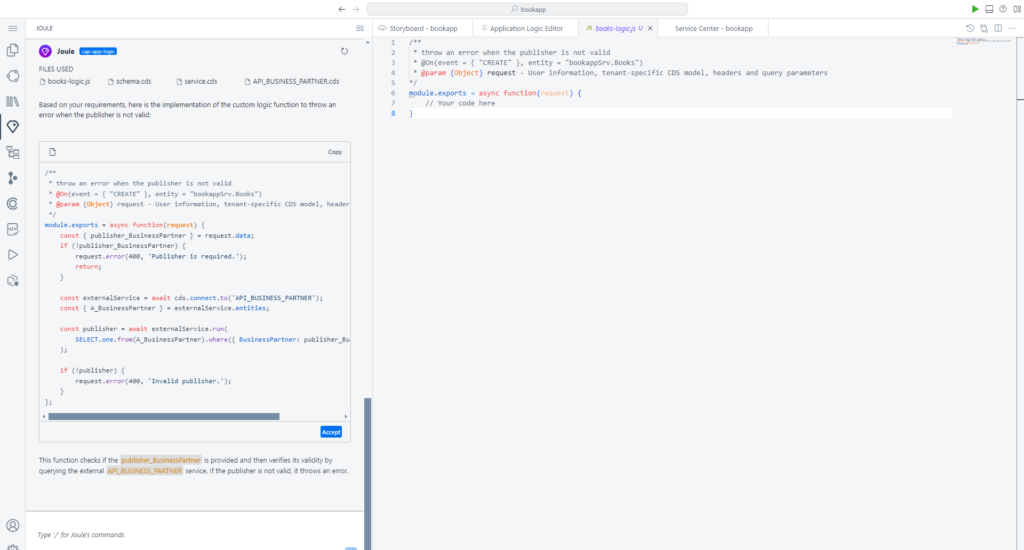Viewport: 1024px width, 550px height.
Task: Open the Run and Debug view
Action: (12, 255)
